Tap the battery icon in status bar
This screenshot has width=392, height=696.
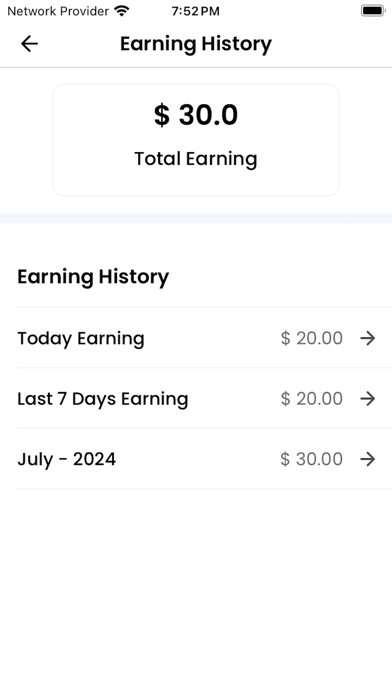[372, 11]
